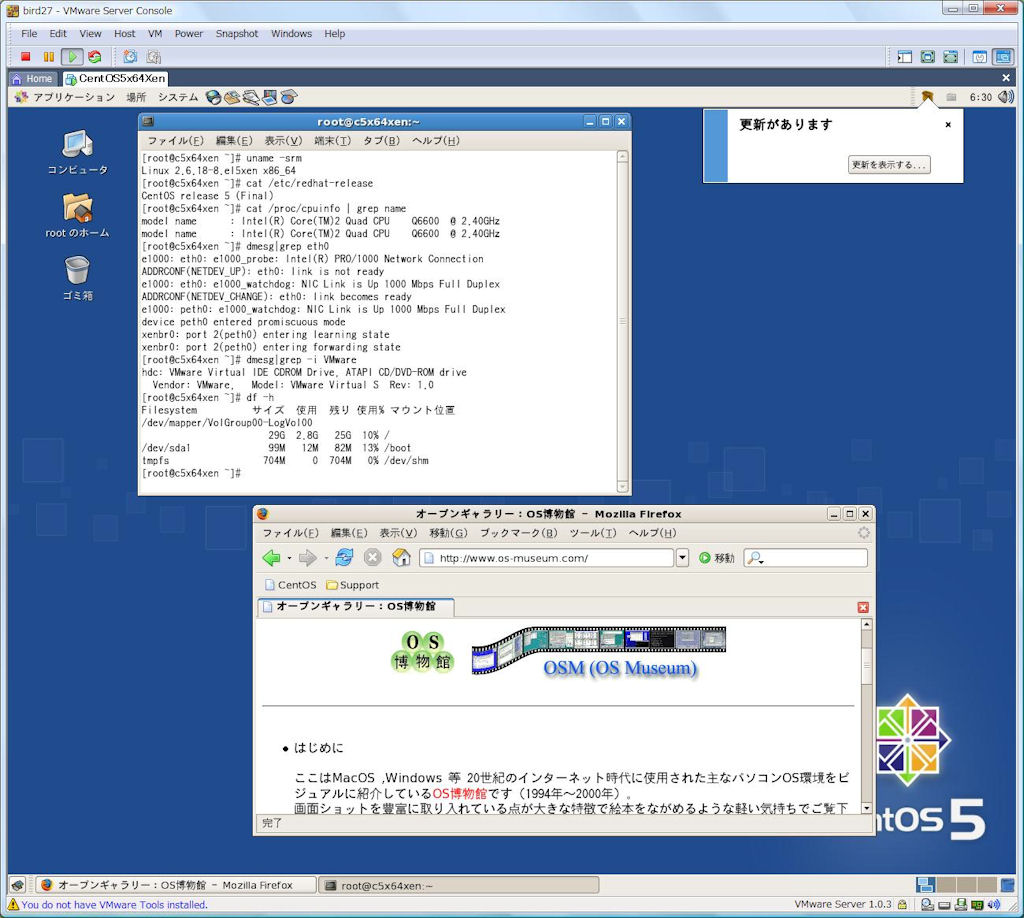Show the VMware summary view
Screen dimensions: 1024x918
point(979,57)
